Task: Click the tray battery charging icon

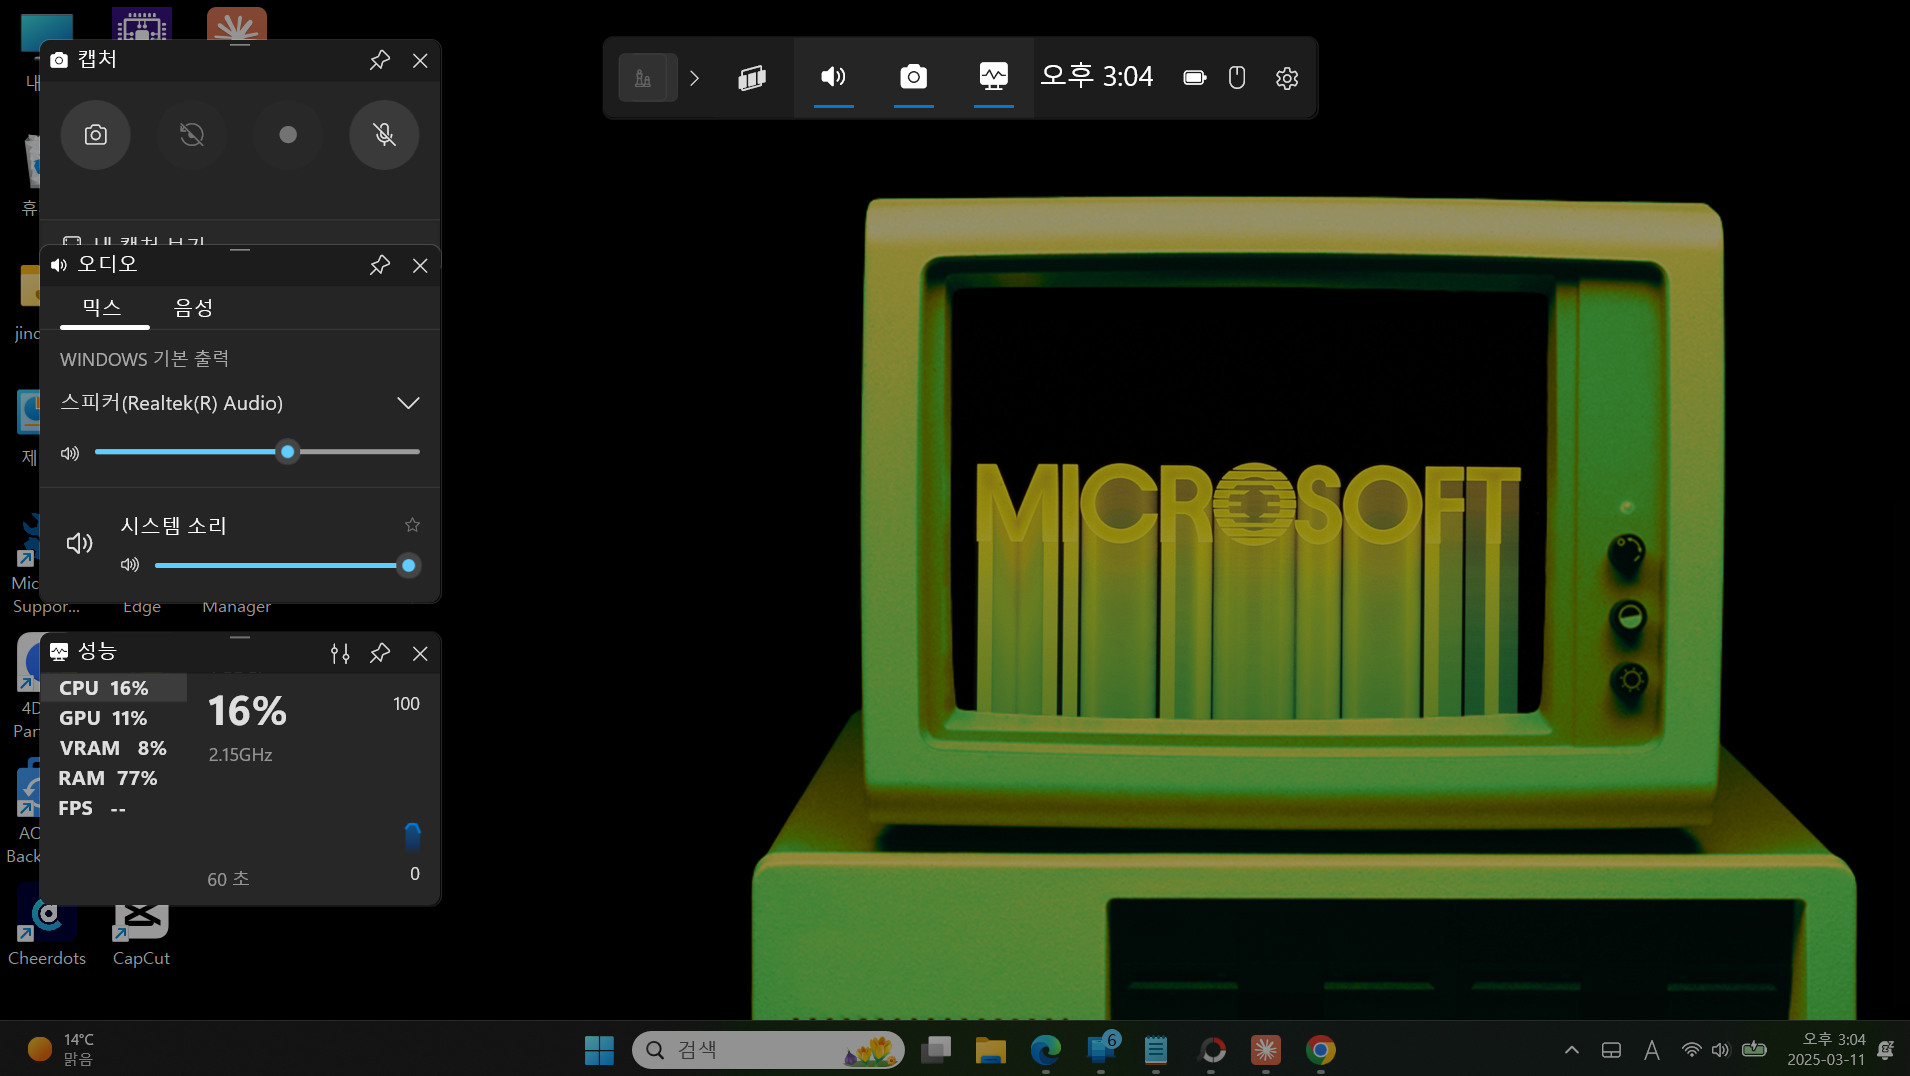Action: point(1754,1050)
